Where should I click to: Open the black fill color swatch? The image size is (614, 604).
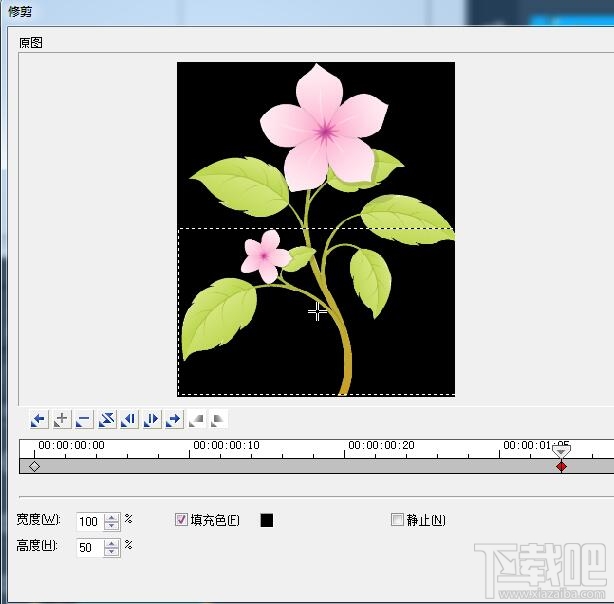click(x=267, y=520)
